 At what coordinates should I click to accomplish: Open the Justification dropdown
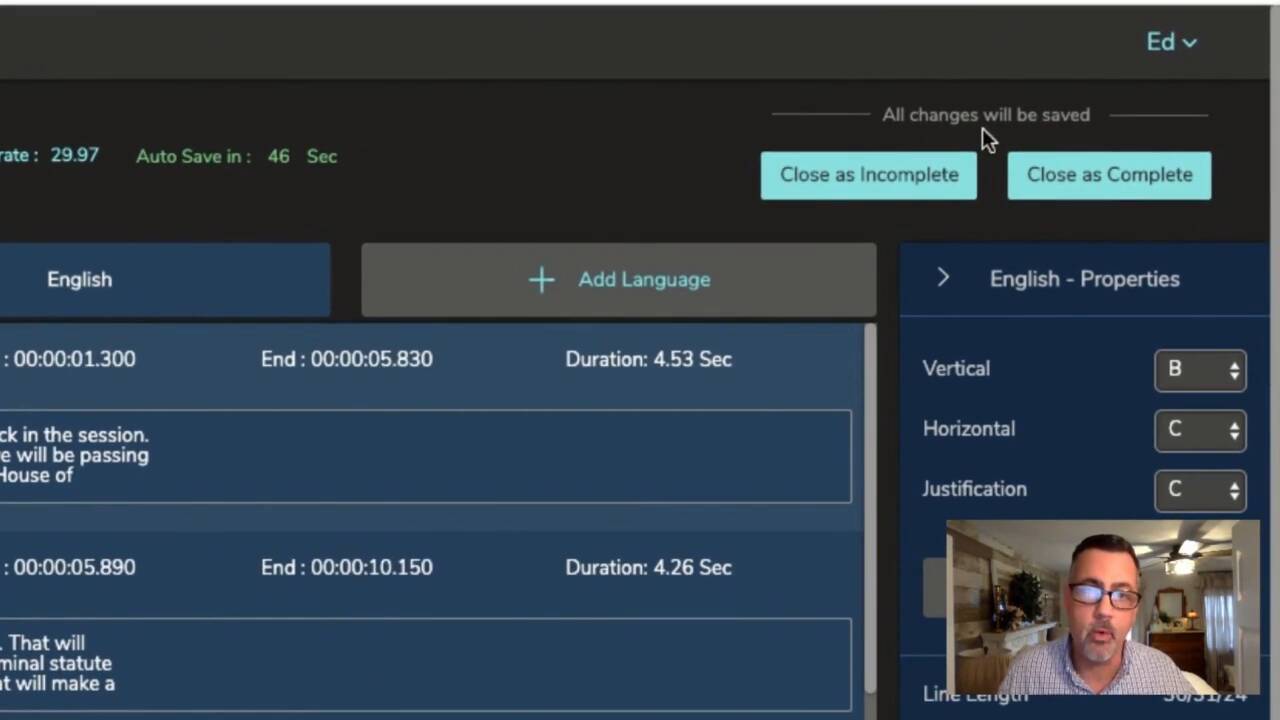point(1200,490)
